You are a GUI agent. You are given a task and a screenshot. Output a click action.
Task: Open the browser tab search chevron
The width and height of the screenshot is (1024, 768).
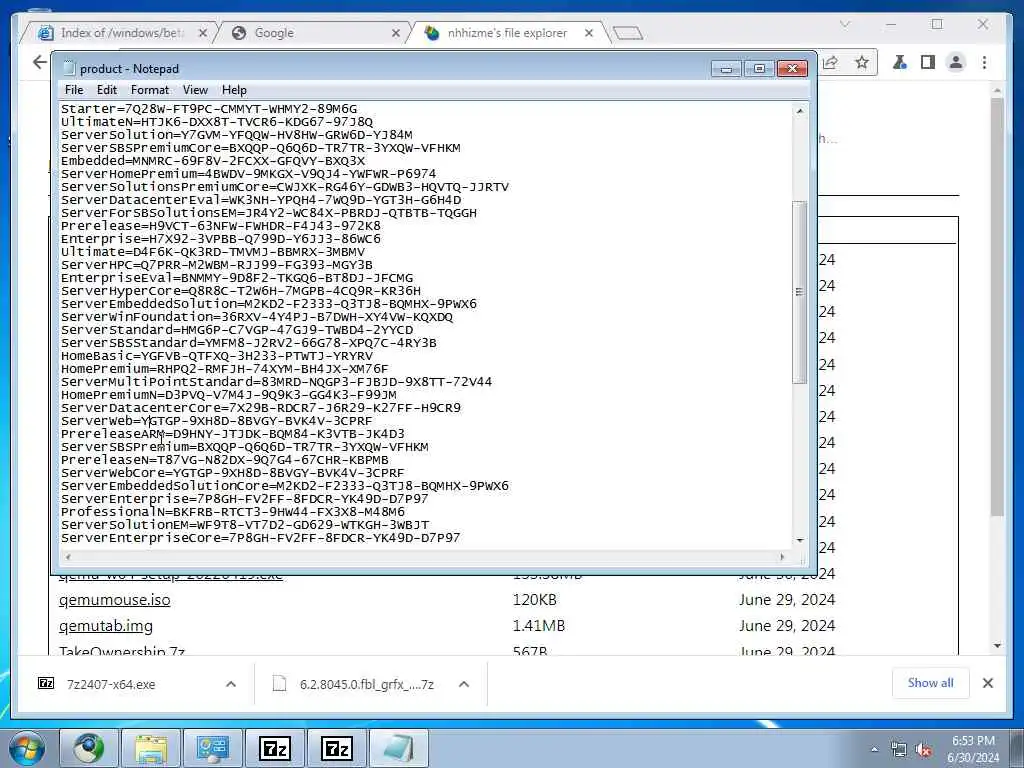coord(844,24)
